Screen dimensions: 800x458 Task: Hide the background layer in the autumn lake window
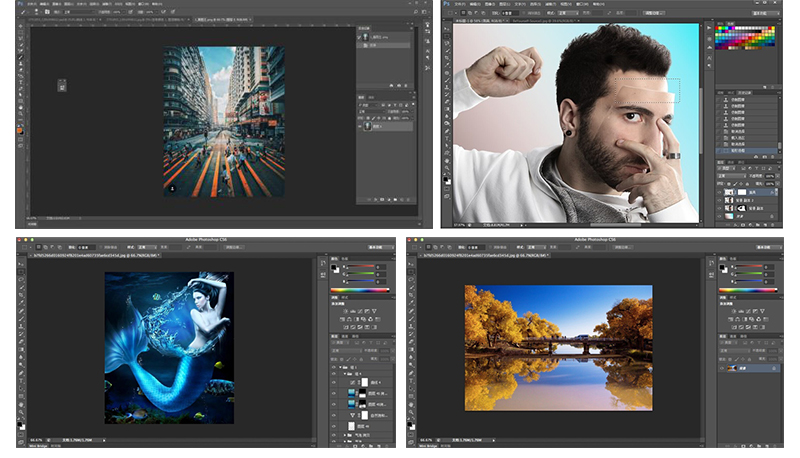pos(723,367)
